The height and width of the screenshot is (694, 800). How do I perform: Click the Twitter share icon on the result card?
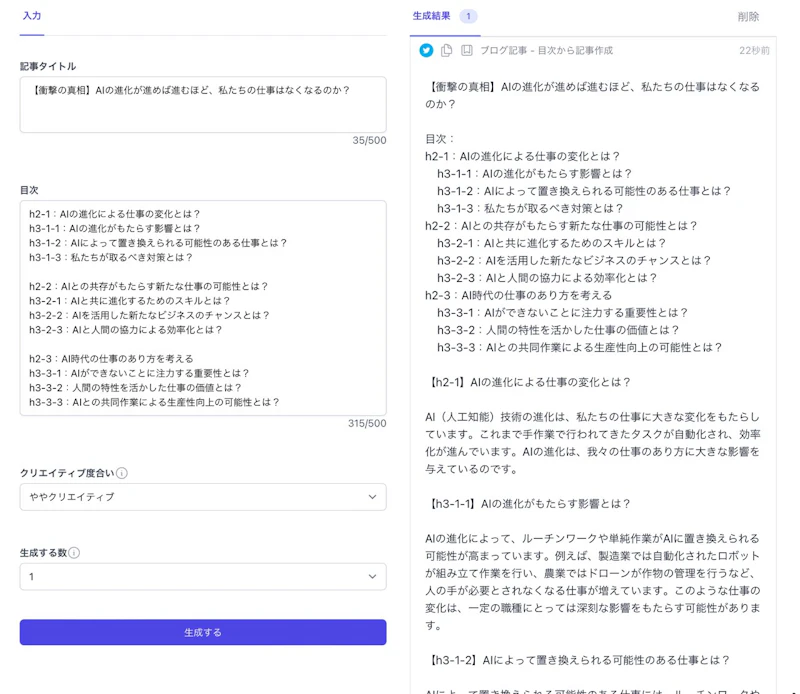[426, 48]
